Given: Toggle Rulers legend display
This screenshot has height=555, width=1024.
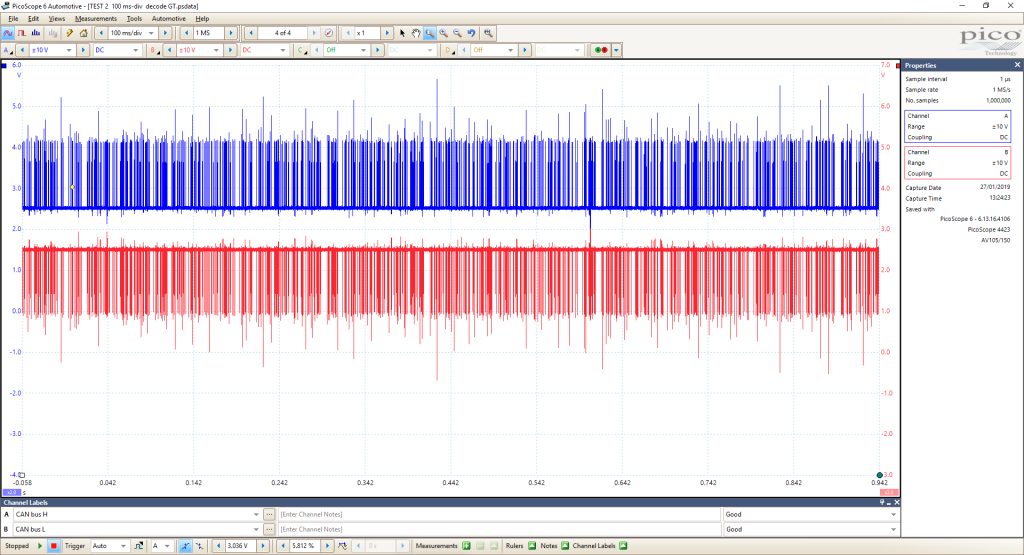Looking at the screenshot, I should coord(532,546).
